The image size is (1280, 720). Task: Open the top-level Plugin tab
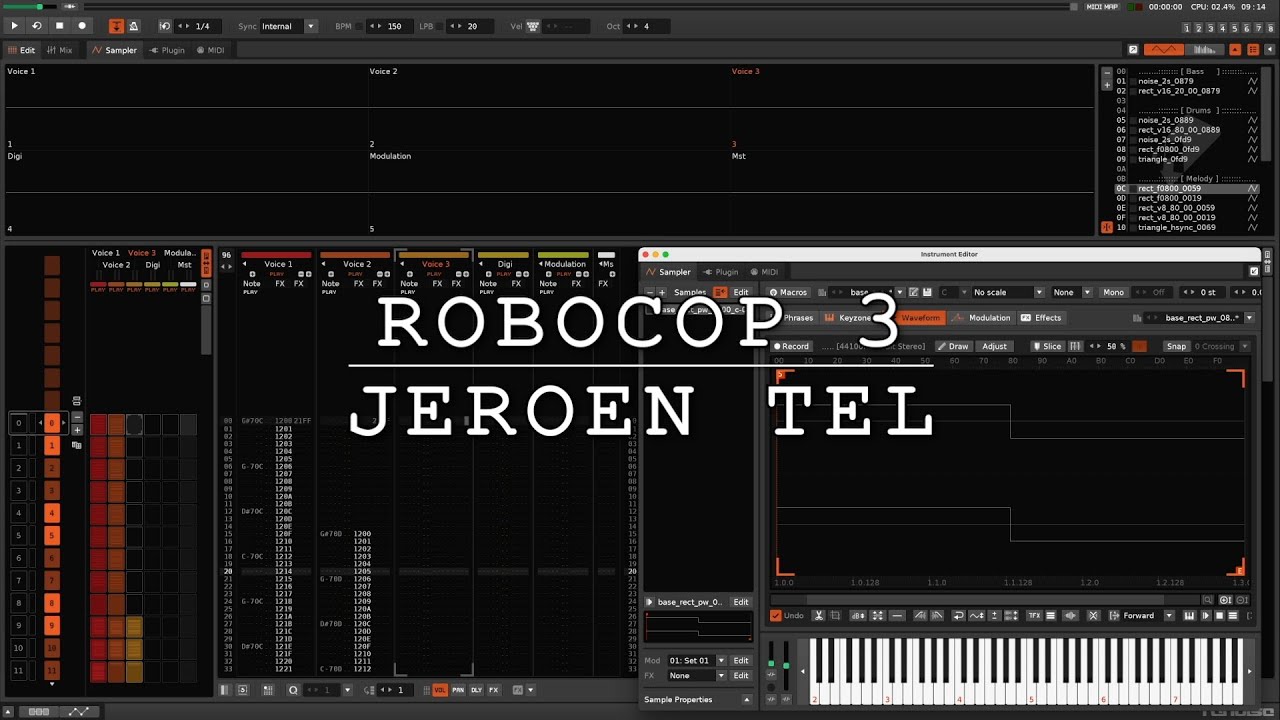167,50
